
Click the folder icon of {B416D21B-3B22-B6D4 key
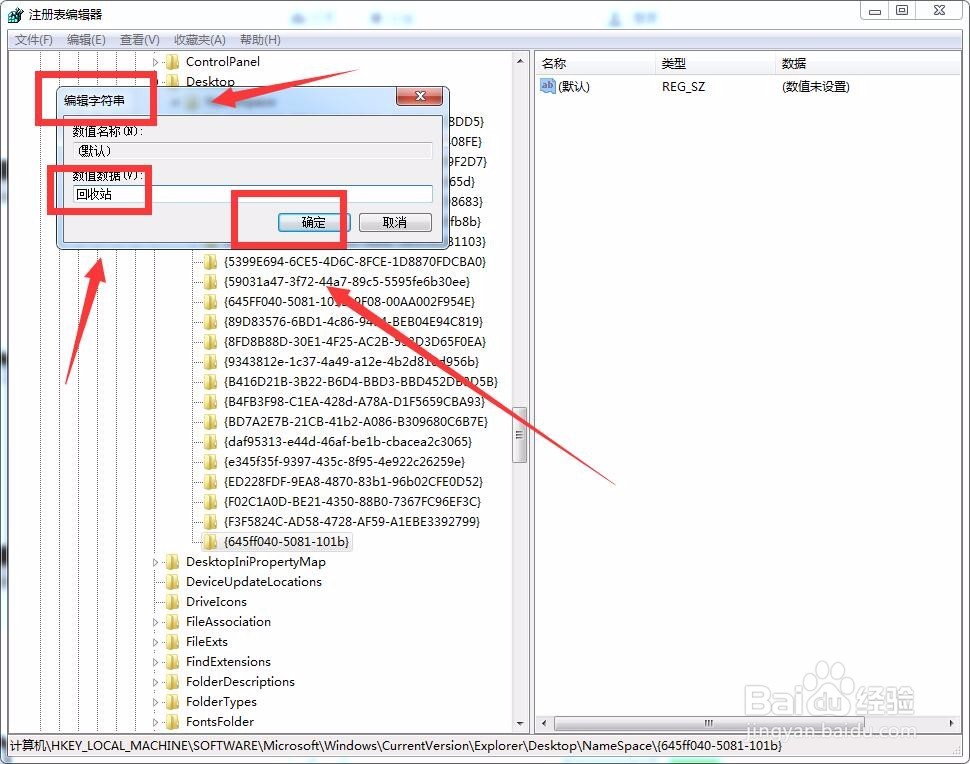tap(211, 382)
